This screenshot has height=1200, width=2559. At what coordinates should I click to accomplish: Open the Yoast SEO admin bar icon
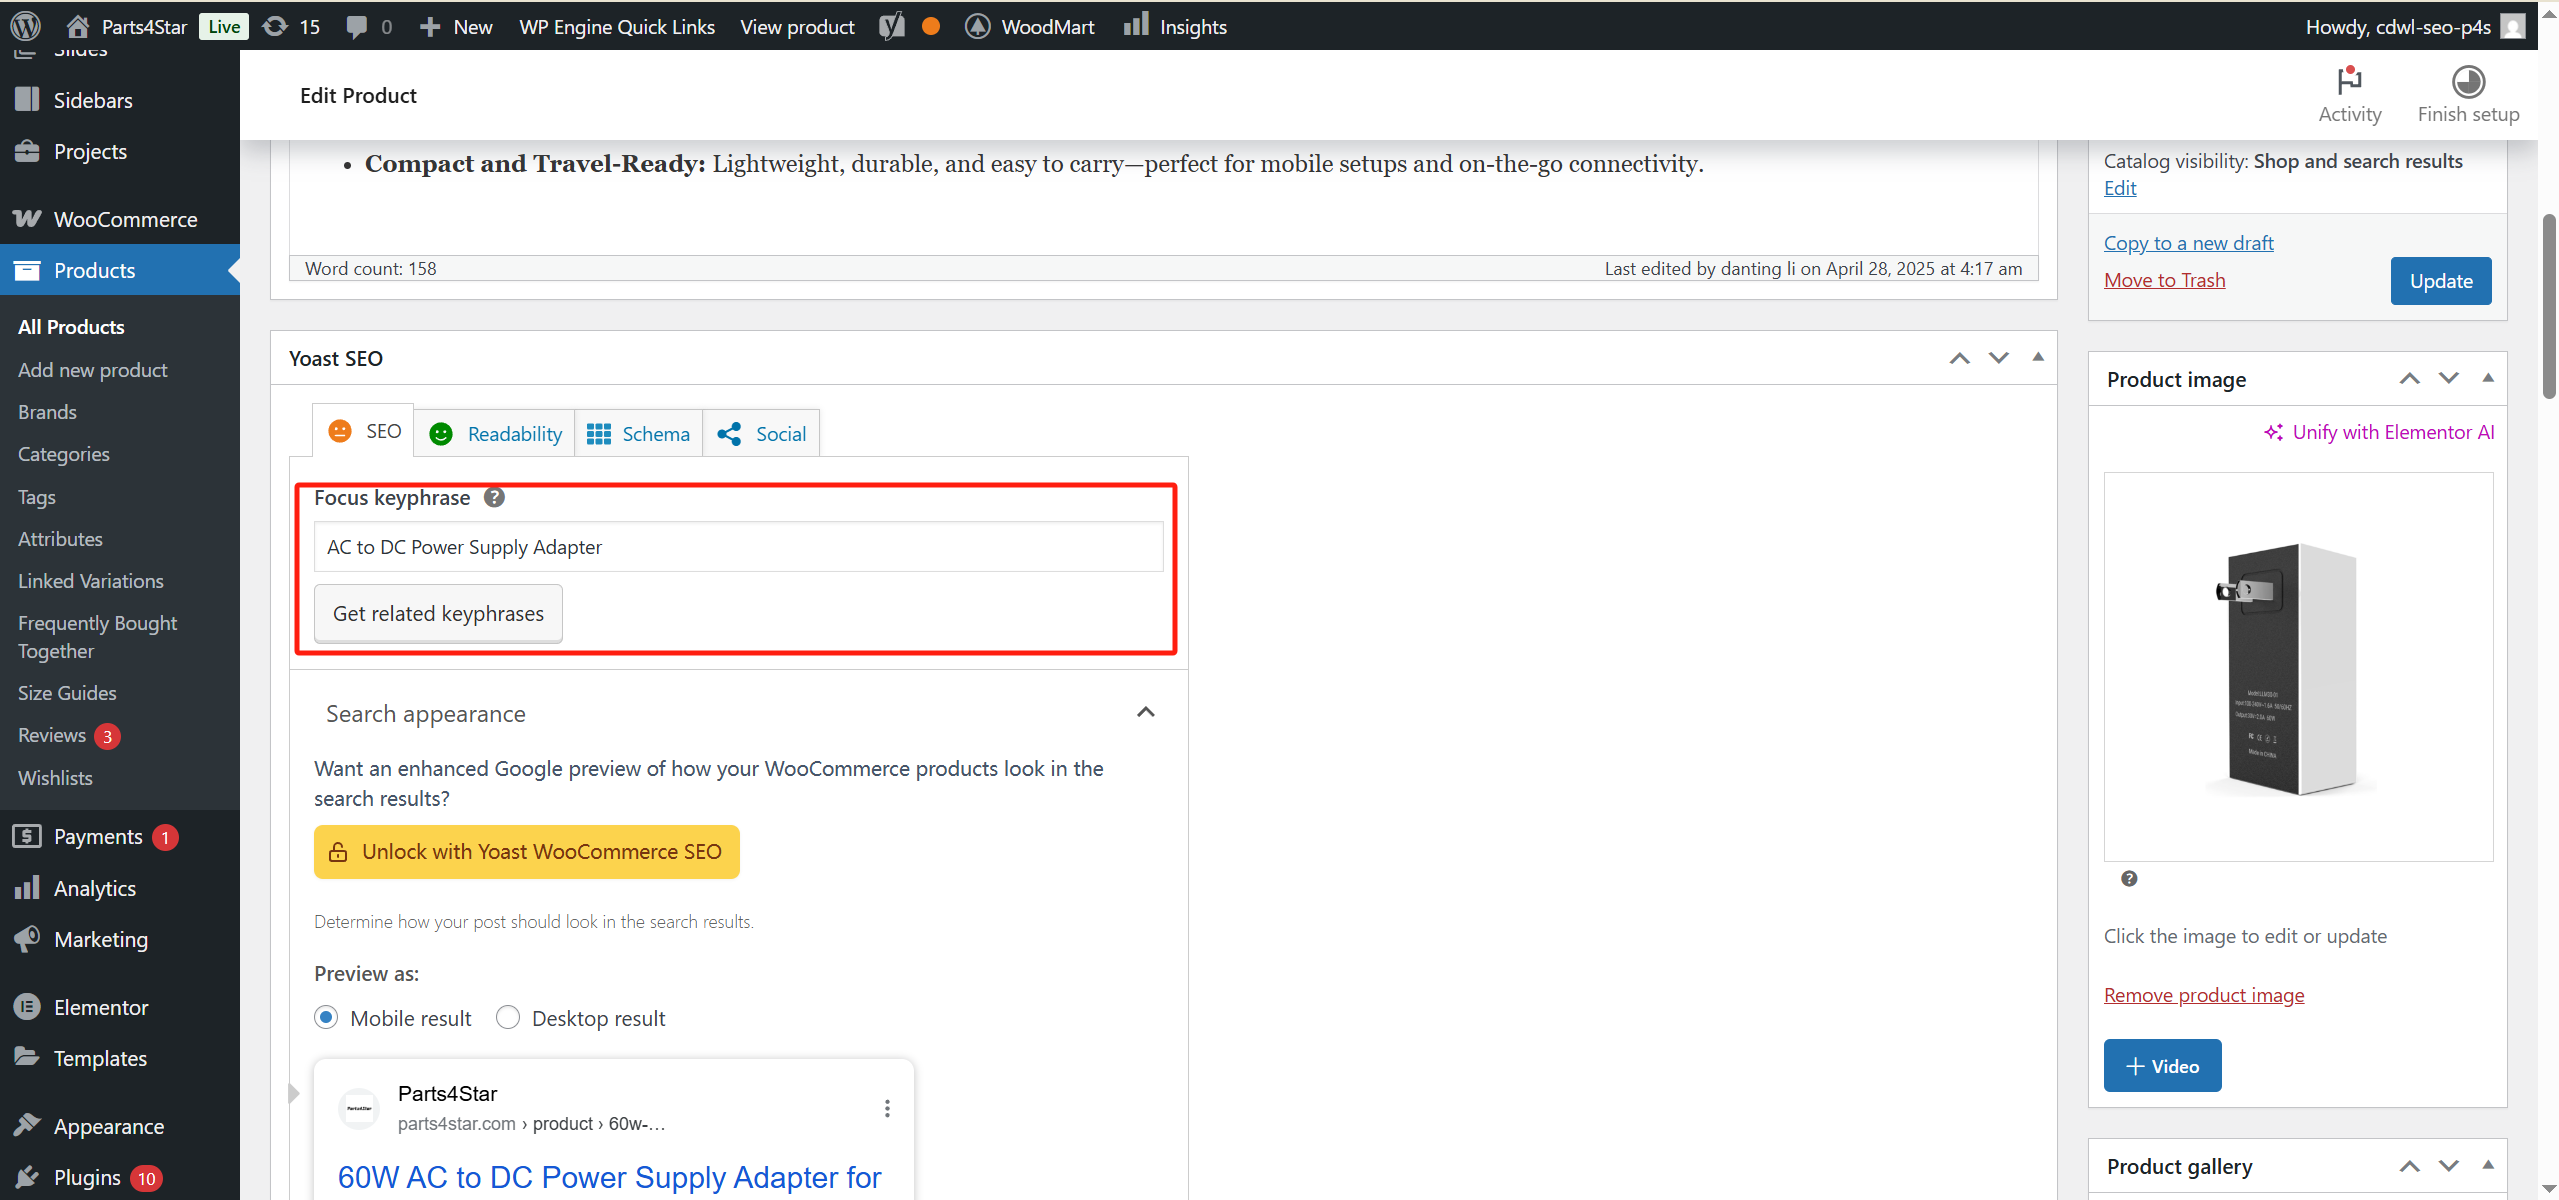tap(890, 26)
